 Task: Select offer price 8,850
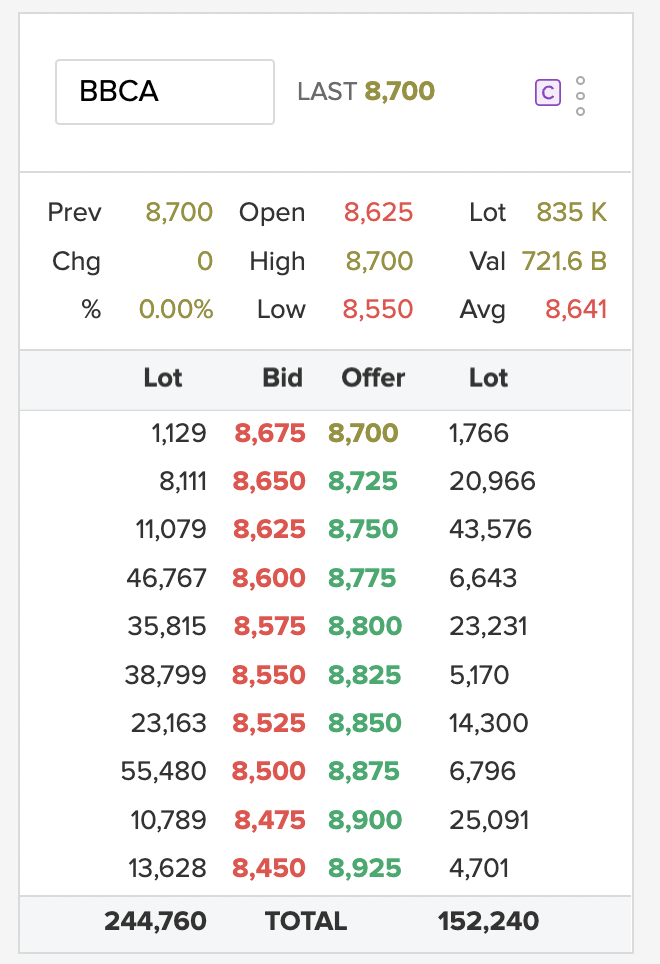click(x=364, y=723)
